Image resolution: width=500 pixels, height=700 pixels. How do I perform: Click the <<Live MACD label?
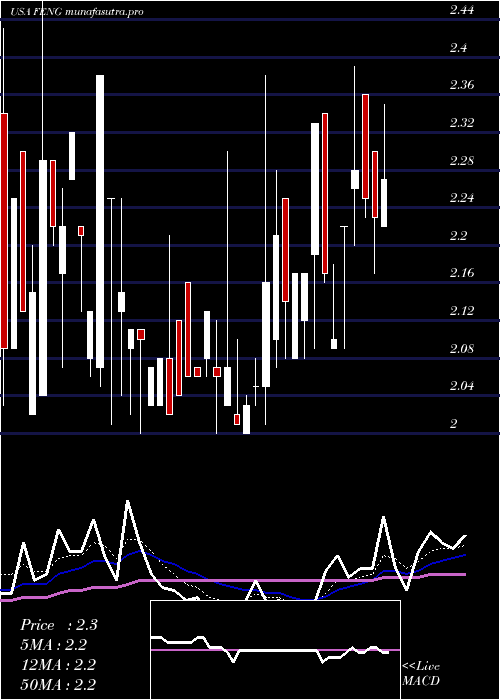[x=421, y=674]
